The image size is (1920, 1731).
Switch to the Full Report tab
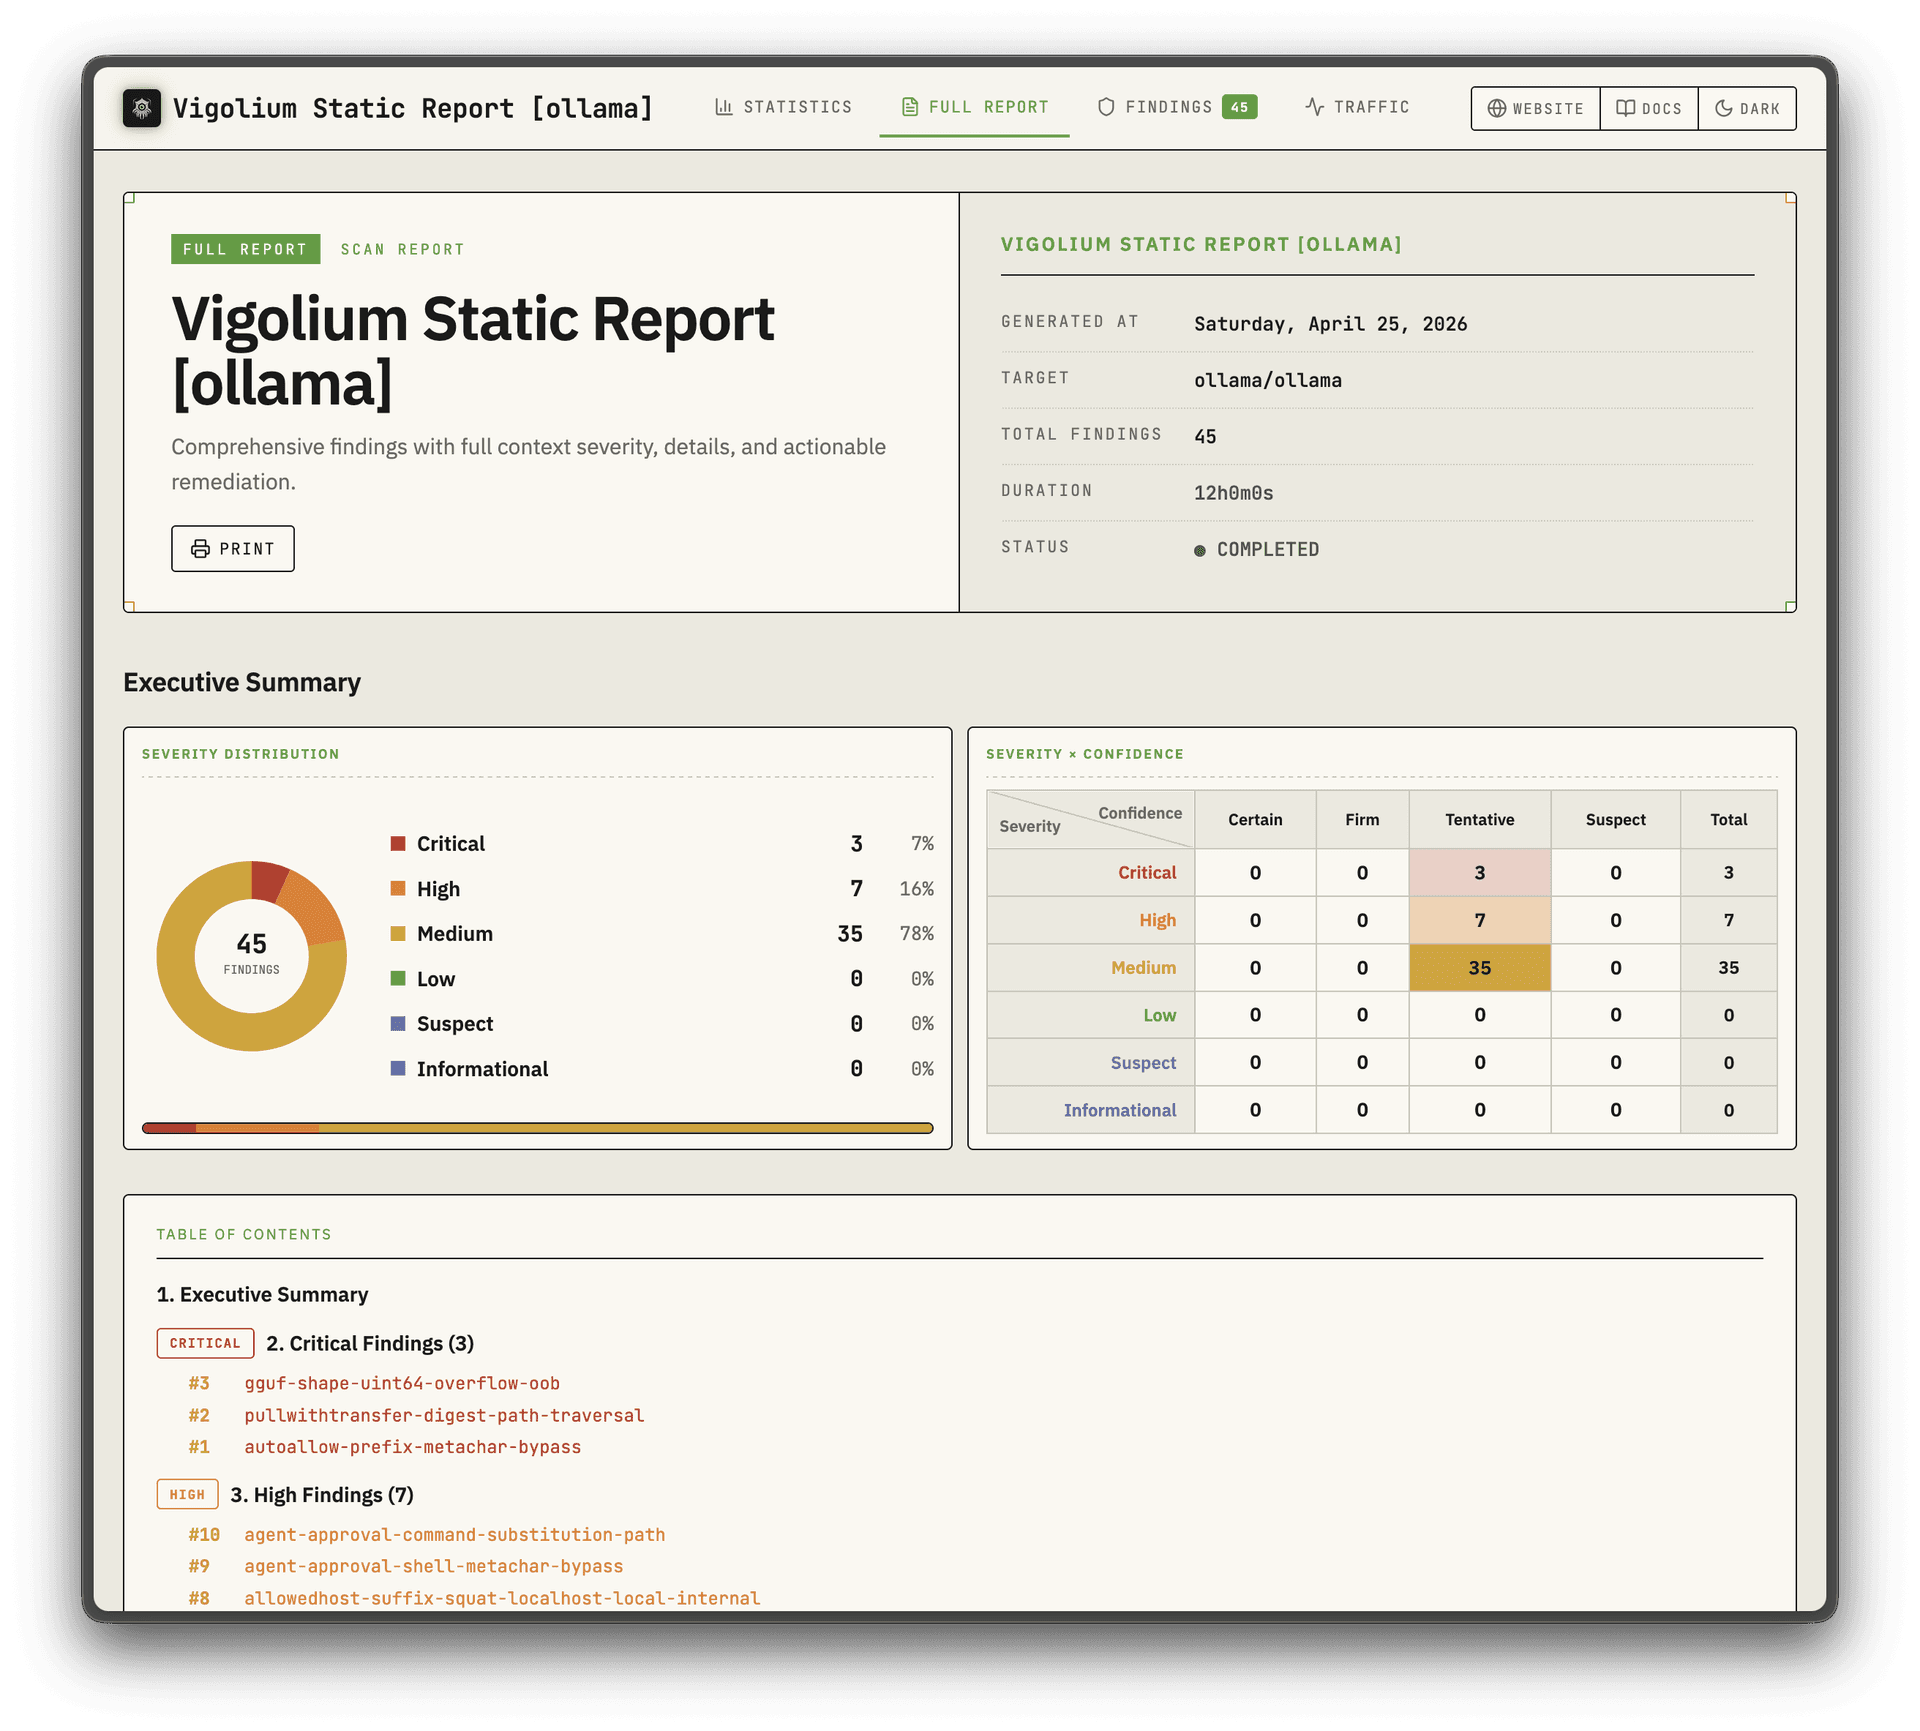975,107
